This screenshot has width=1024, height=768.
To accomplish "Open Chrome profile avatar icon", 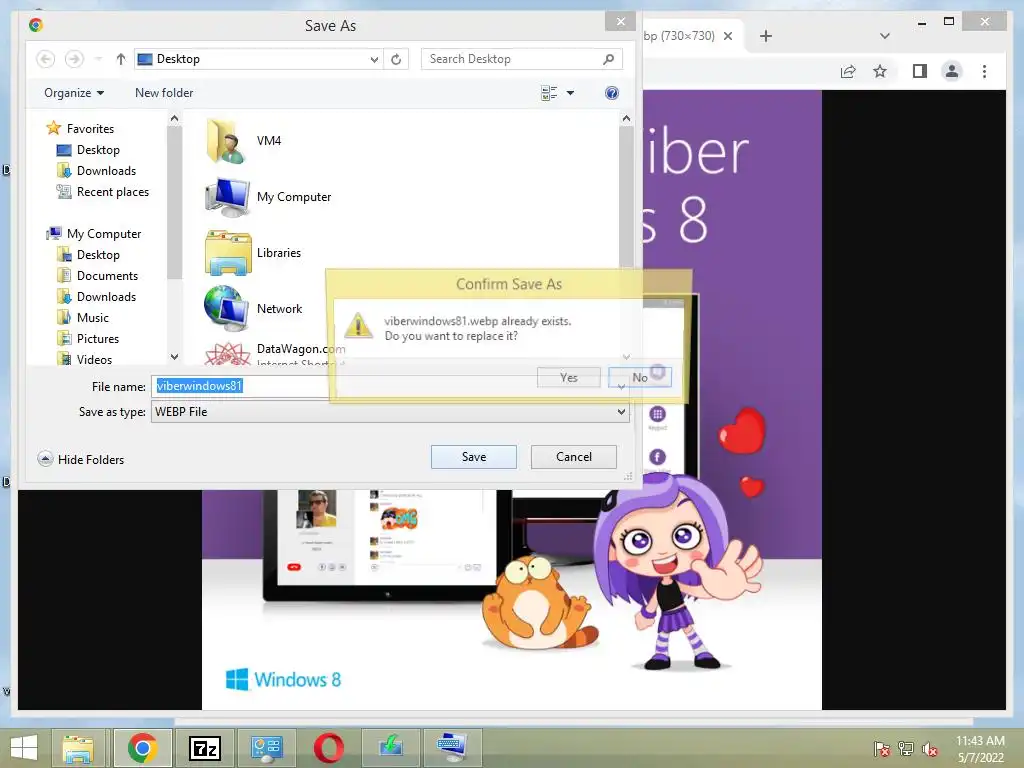I will pos(952,71).
